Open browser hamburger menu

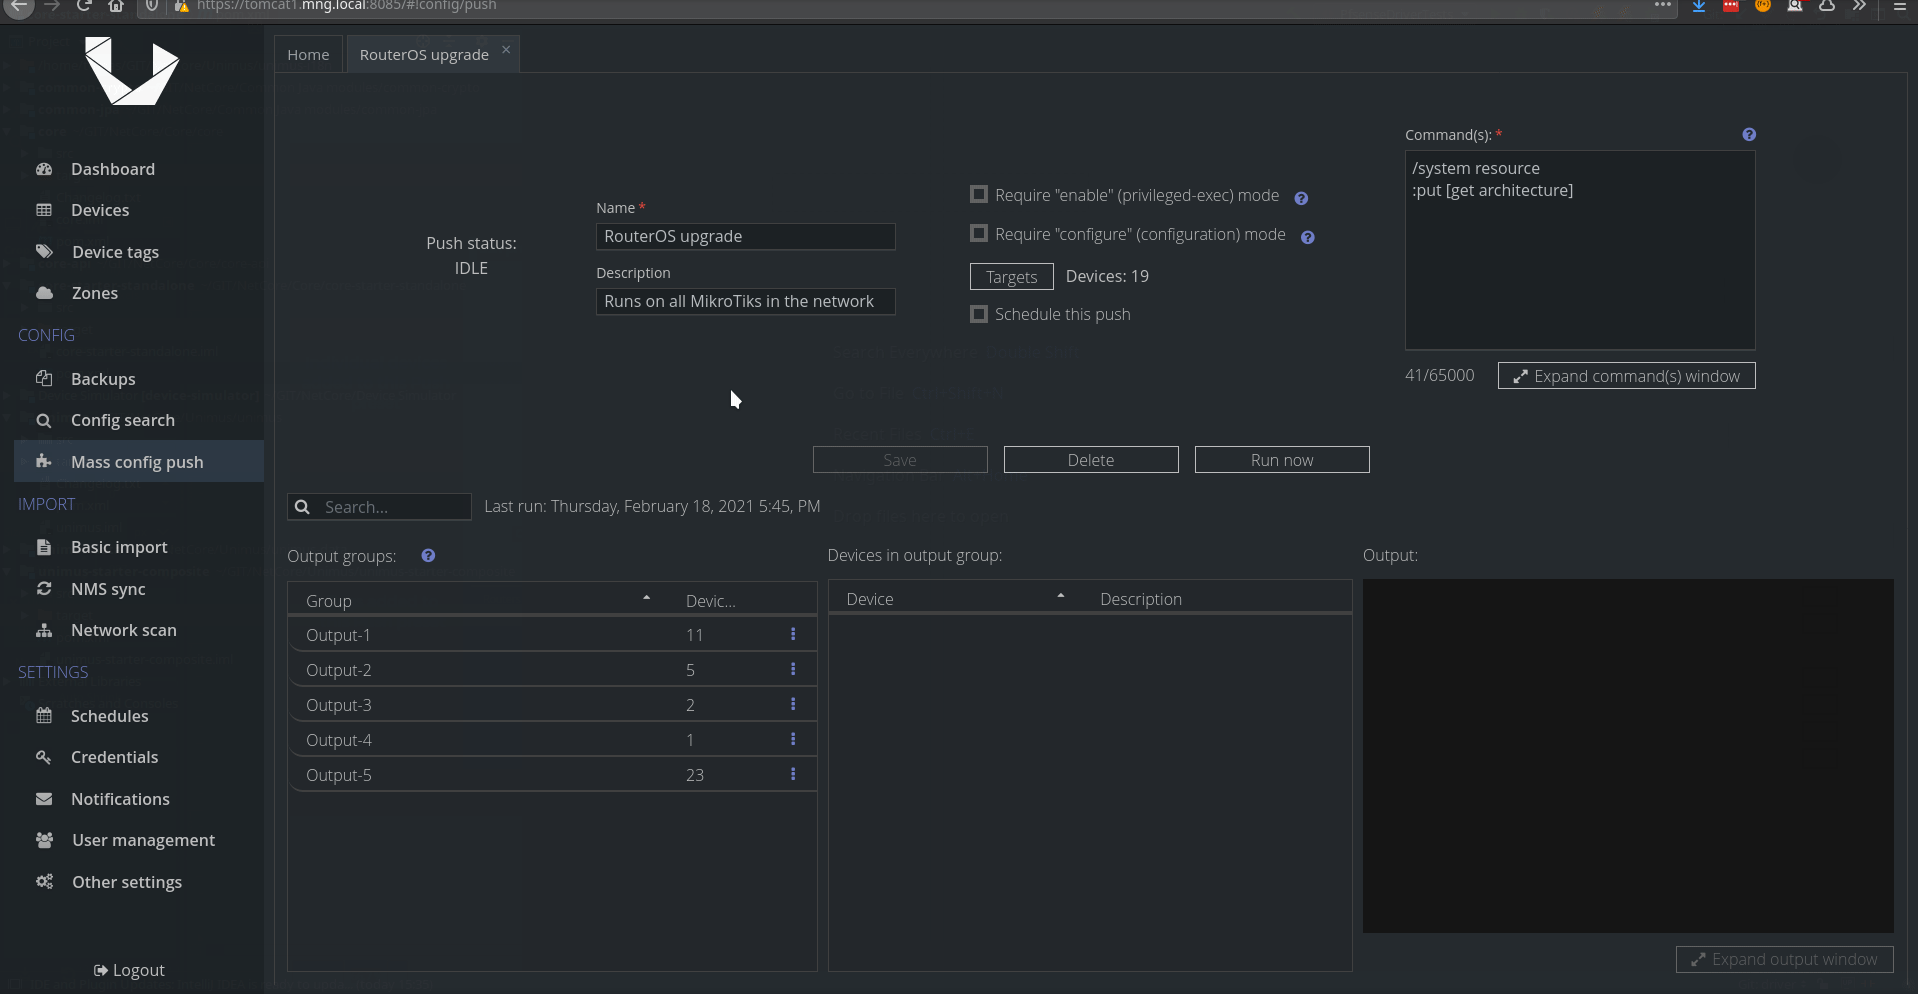pos(1900,5)
